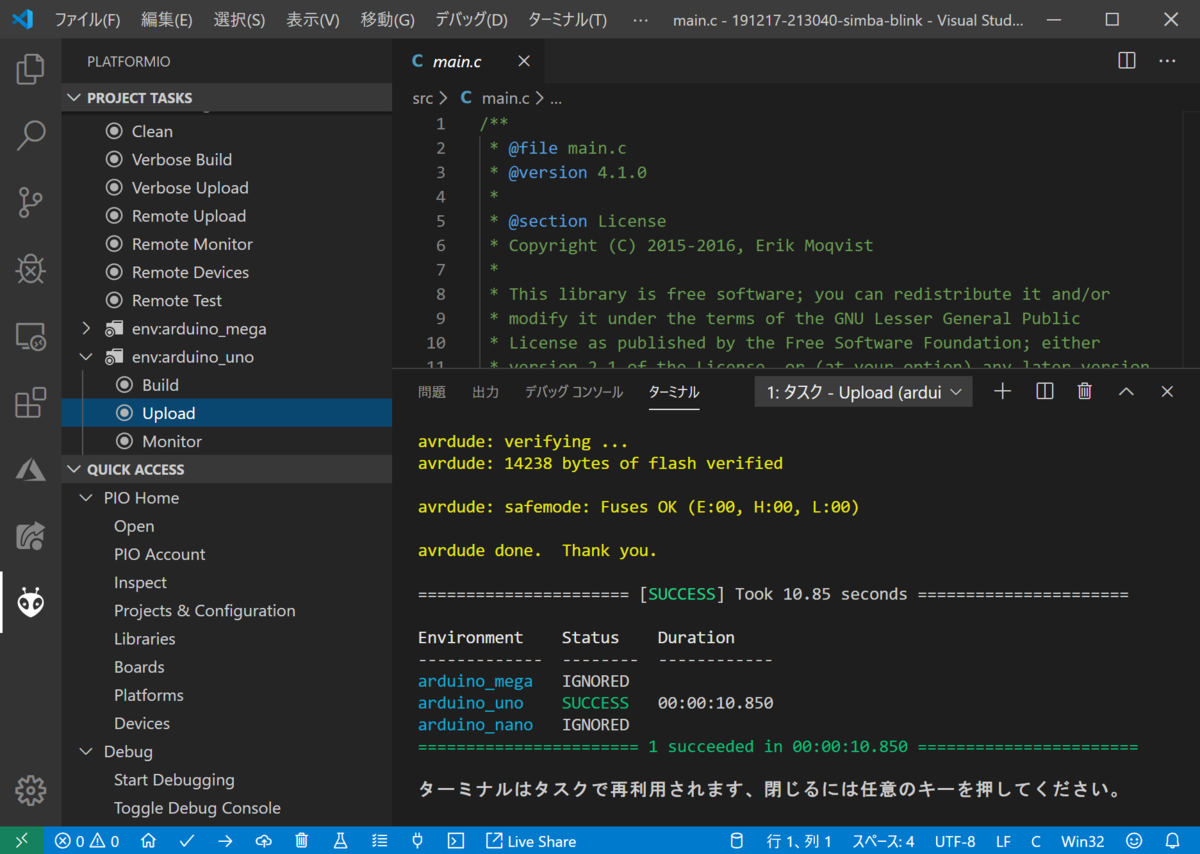Expand the env:arduino_mega tree node
Image resolution: width=1200 pixels, height=854 pixels.
click(86, 328)
